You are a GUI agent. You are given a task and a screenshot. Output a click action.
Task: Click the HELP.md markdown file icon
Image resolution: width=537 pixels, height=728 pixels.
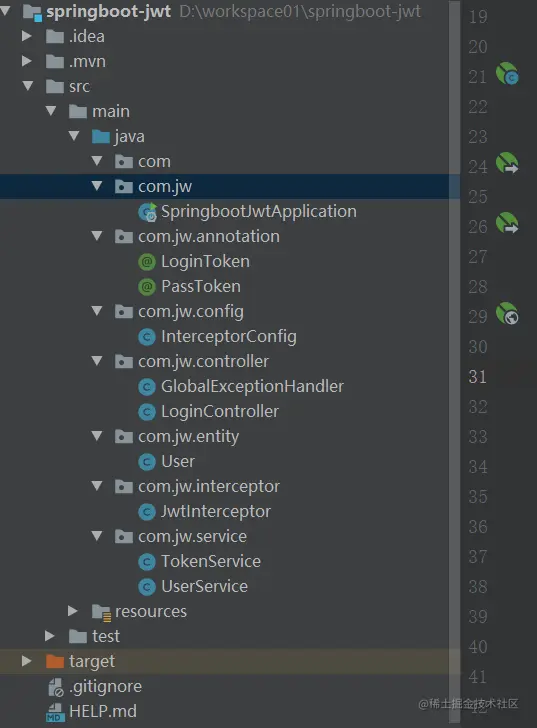(55, 712)
